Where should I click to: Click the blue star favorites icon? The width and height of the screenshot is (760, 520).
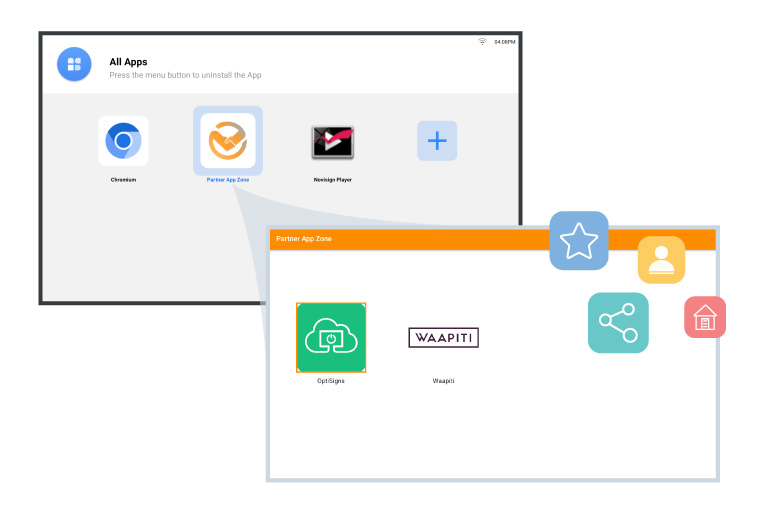(579, 241)
